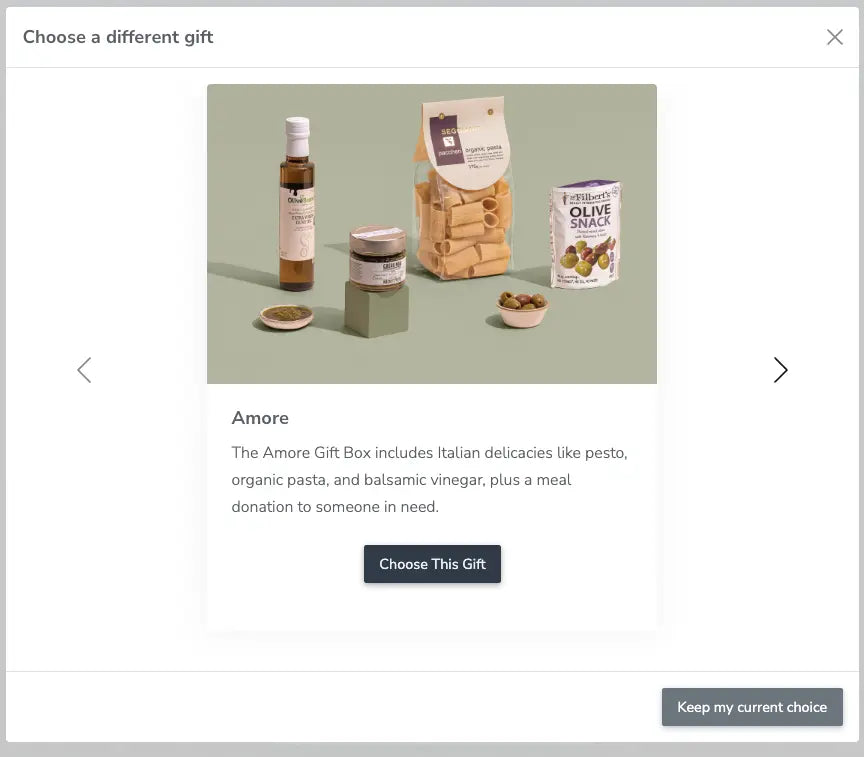The width and height of the screenshot is (864, 757).
Task: Click the organic pasta bag in the photo
Action: (463, 189)
